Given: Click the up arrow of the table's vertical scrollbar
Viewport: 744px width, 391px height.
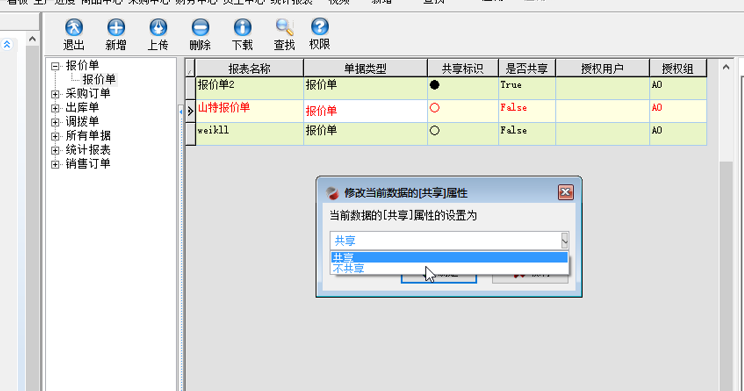Looking at the screenshot, I should (x=725, y=67).
